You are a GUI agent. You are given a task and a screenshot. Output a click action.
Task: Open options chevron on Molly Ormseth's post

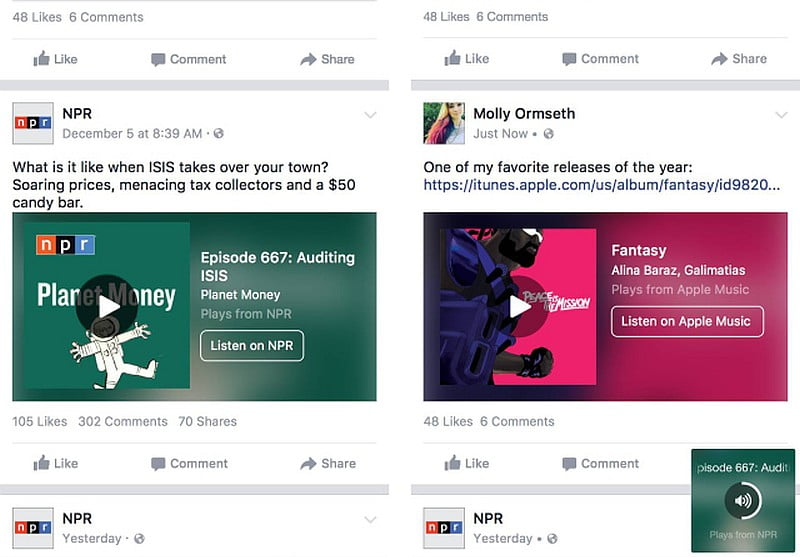(782, 115)
